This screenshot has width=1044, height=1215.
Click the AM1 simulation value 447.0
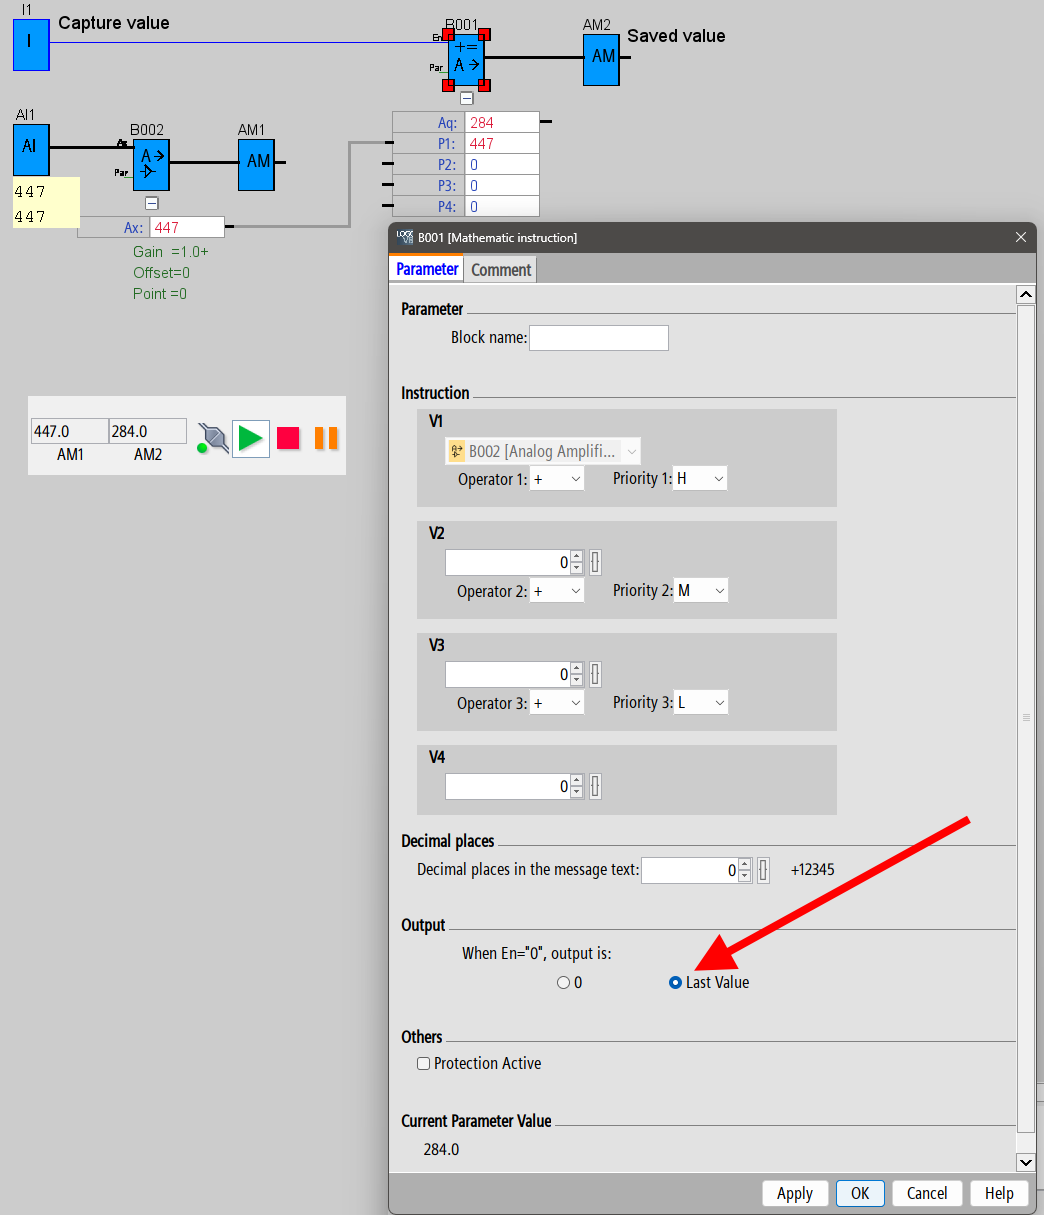[x=69, y=431]
